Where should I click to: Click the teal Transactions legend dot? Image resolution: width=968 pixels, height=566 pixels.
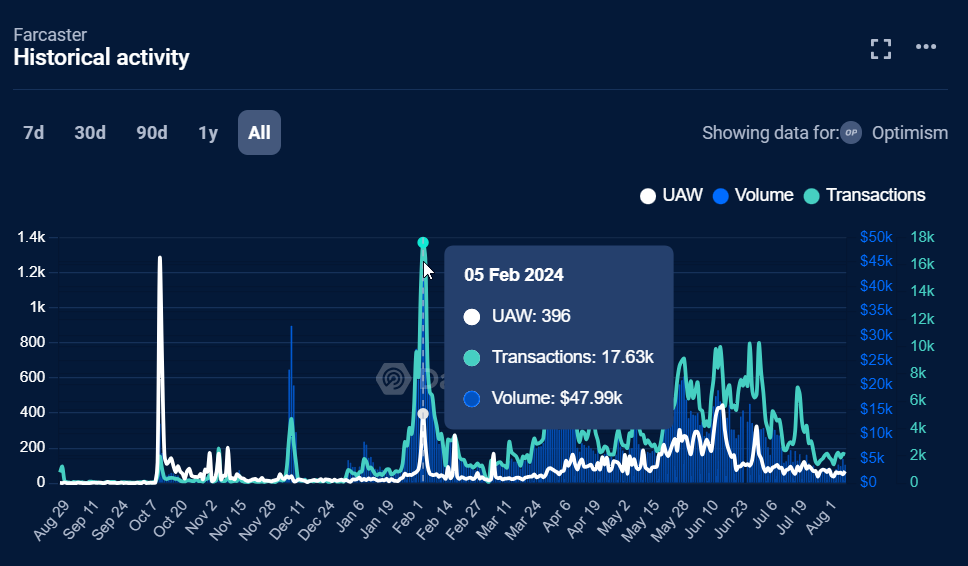(811, 196)
